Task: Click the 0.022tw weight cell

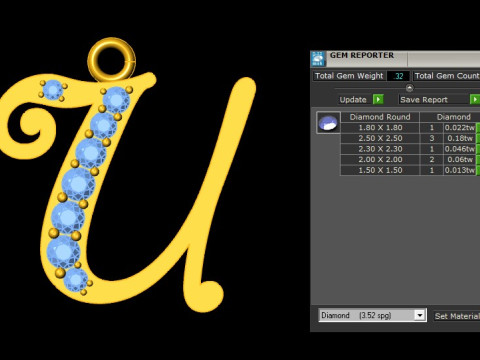Action: (x=460, y=128)
